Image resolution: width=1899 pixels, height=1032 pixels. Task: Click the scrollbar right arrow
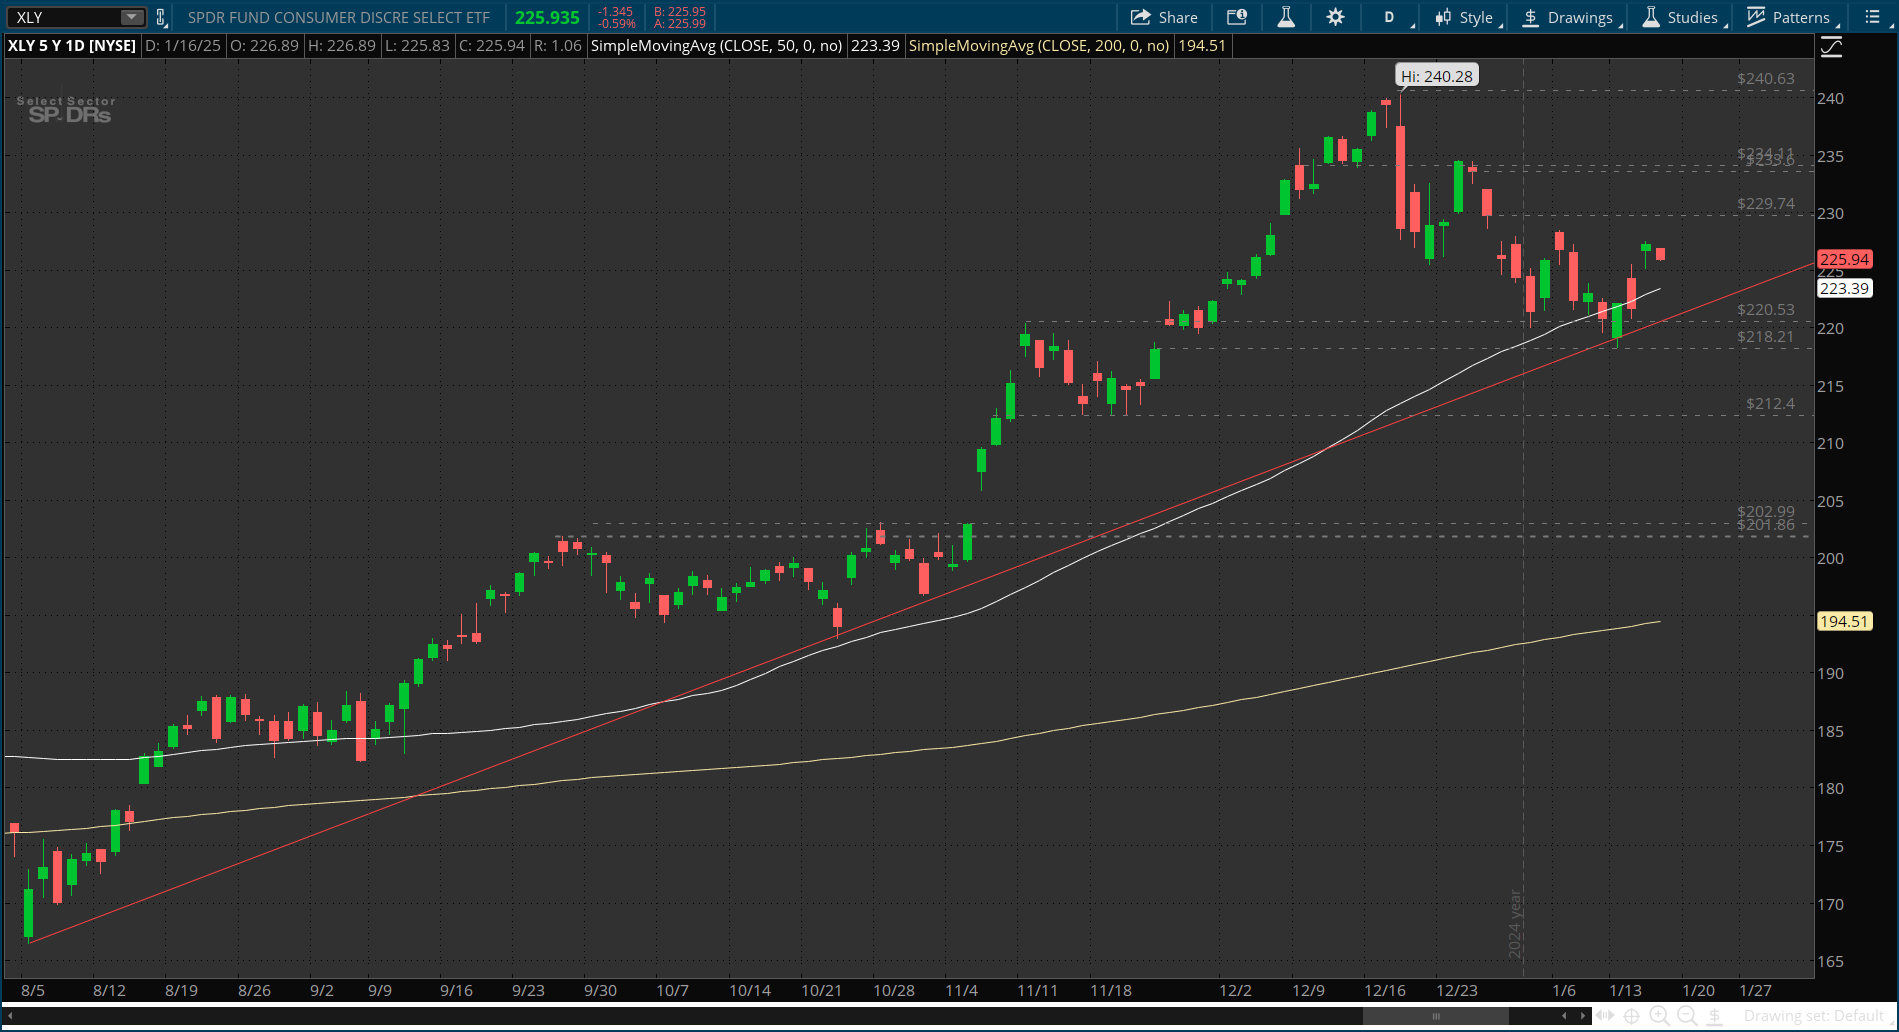pyautogui.click(x=1583, y=1016)
